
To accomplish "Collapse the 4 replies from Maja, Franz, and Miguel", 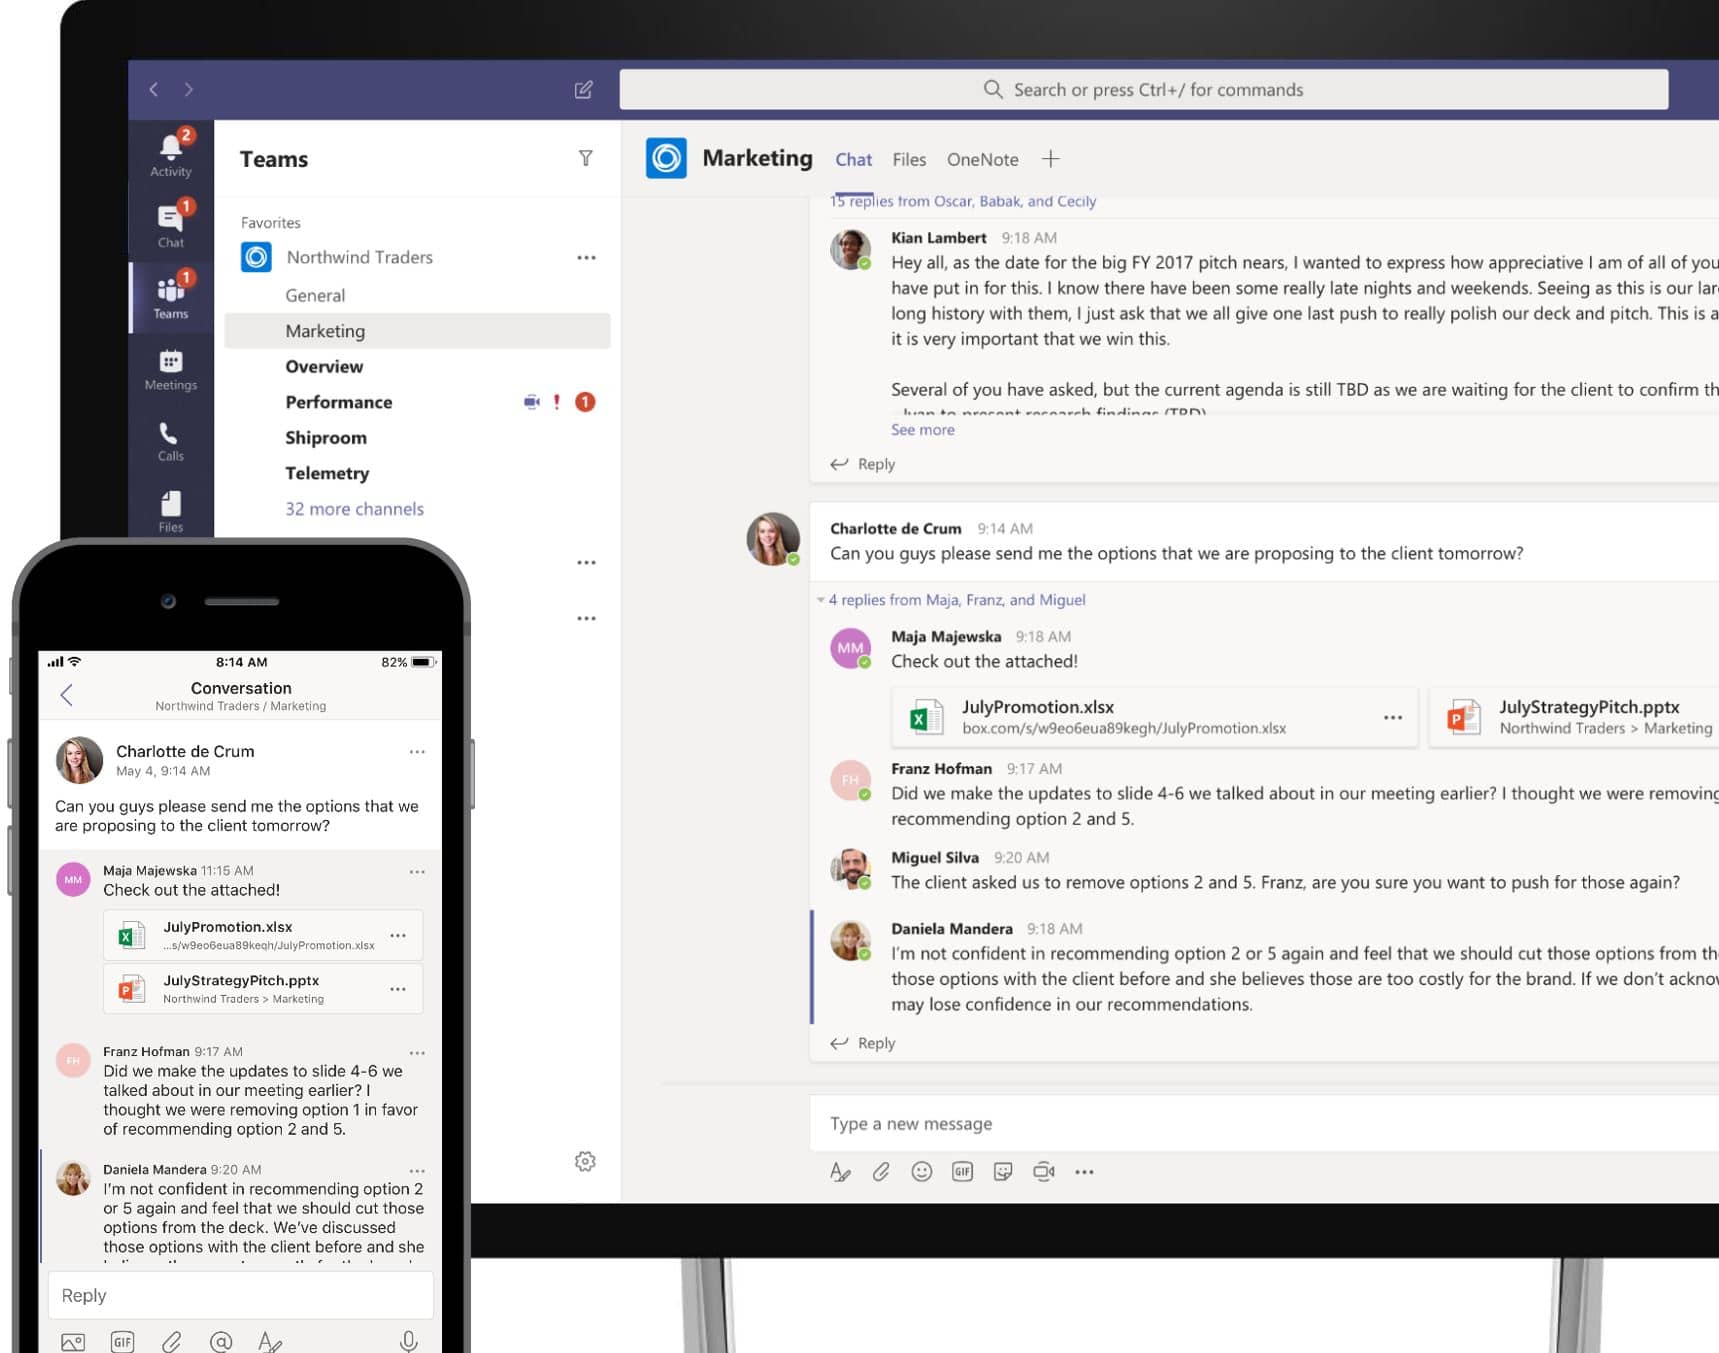I will (957, 600).
